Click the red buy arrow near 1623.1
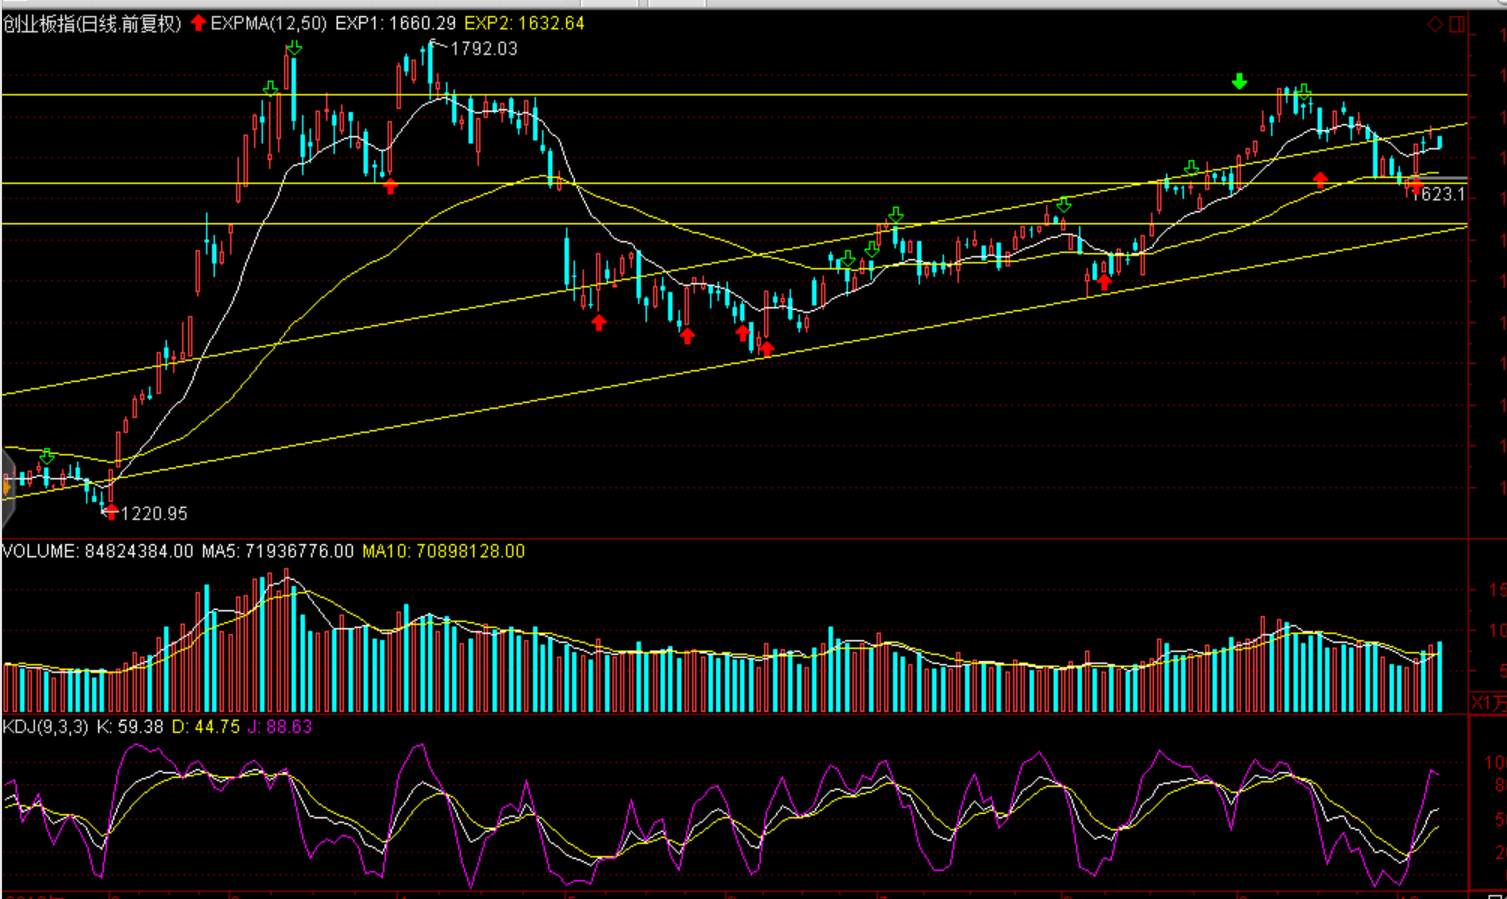Screen dimensions: 1507x899 1414,185
